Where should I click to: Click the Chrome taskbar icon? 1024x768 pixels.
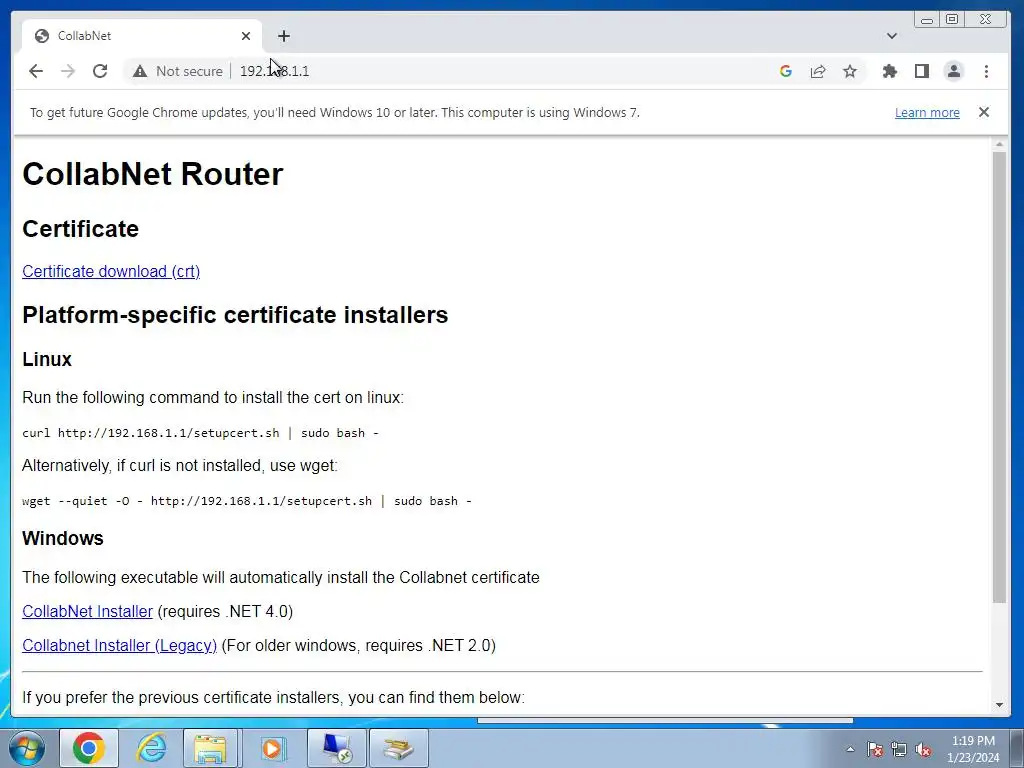click(89, 748)
